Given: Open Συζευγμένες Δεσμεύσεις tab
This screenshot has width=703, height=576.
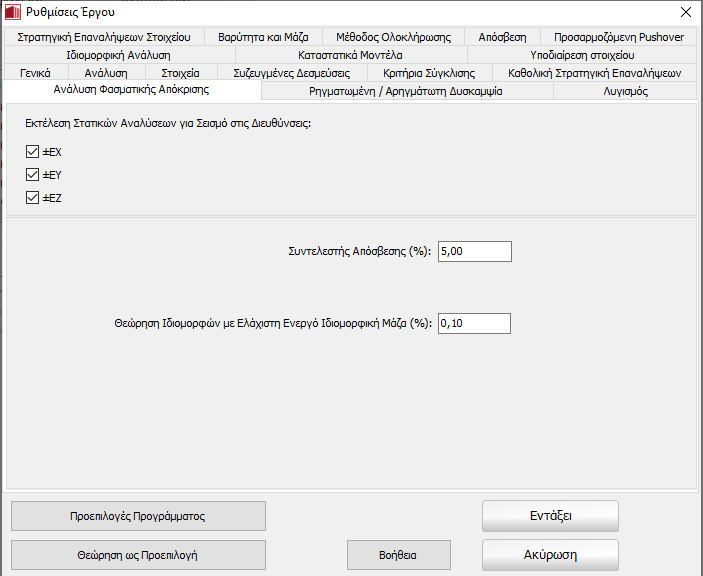Looking at the screenshot, I should tap(291, 73).
